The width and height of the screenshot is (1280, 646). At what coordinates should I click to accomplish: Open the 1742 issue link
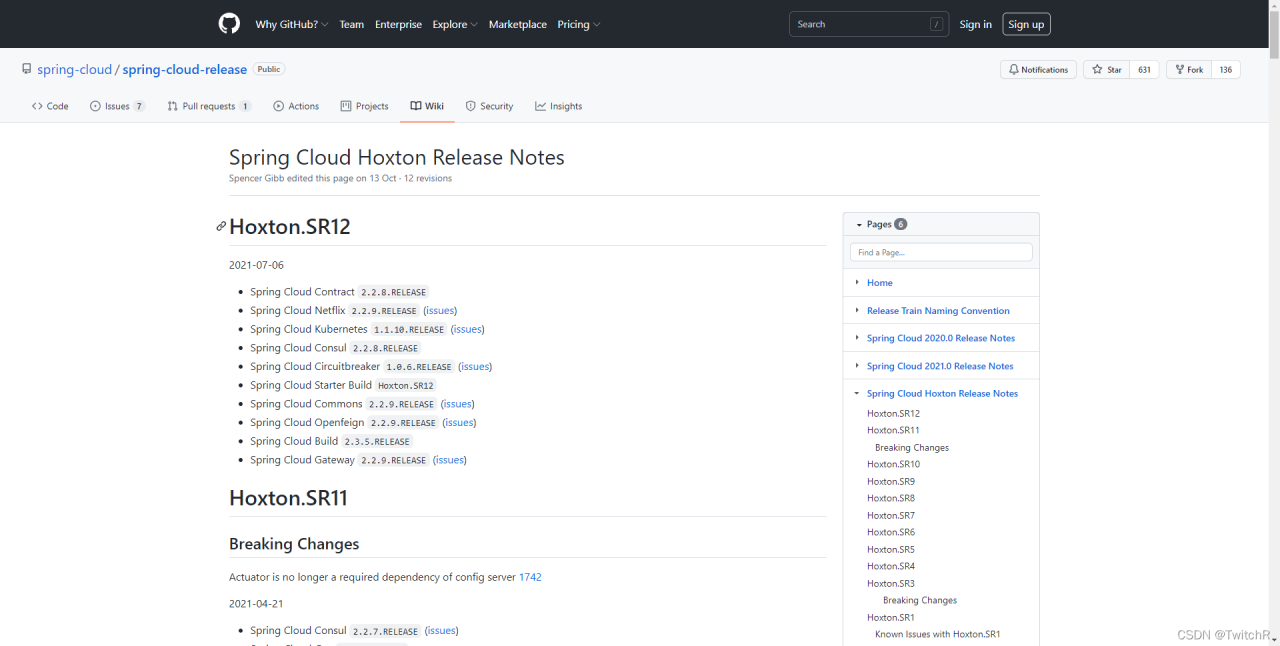pos(530,577)
